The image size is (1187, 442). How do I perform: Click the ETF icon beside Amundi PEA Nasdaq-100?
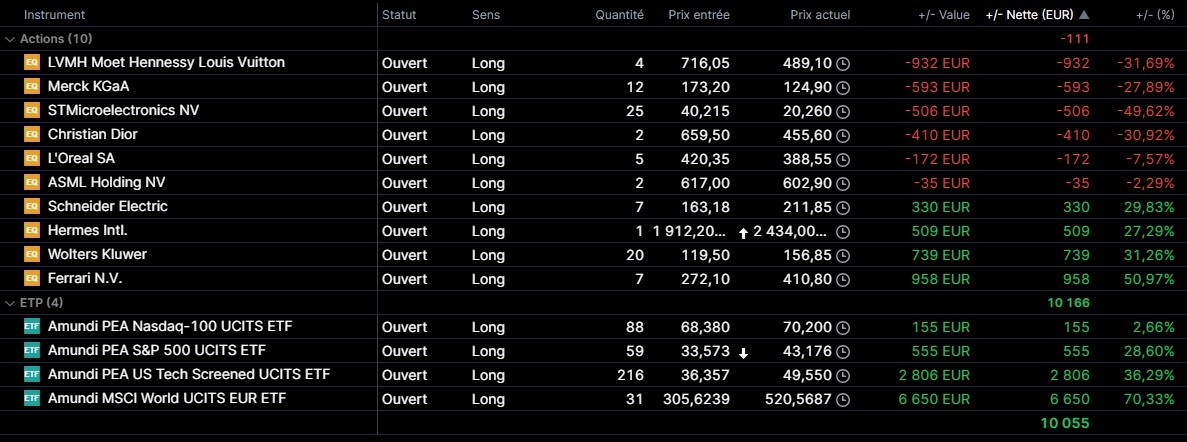pos(31,326)
